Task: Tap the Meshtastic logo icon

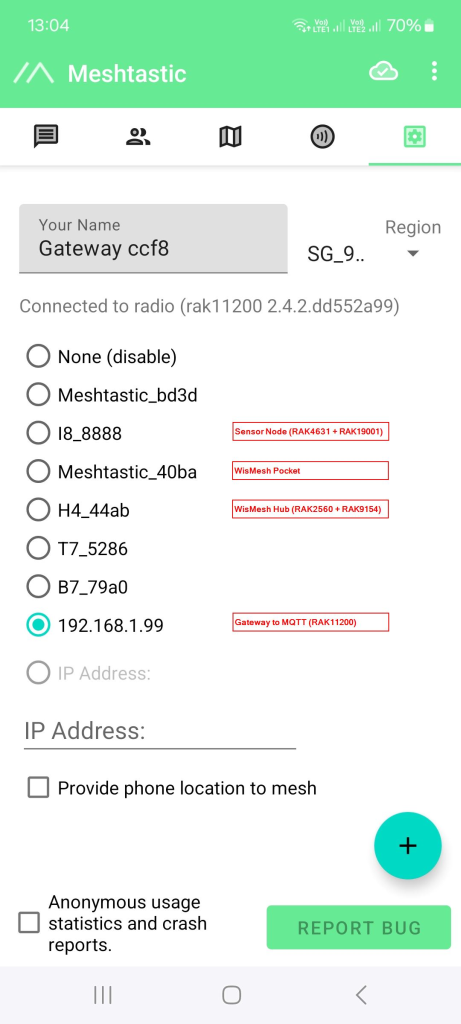Action: [x=34, y=73]
